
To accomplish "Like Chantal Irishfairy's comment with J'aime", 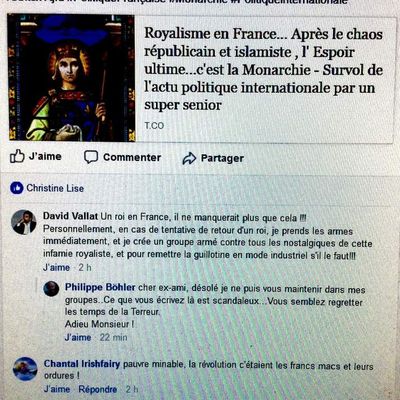I will (57, 389).
